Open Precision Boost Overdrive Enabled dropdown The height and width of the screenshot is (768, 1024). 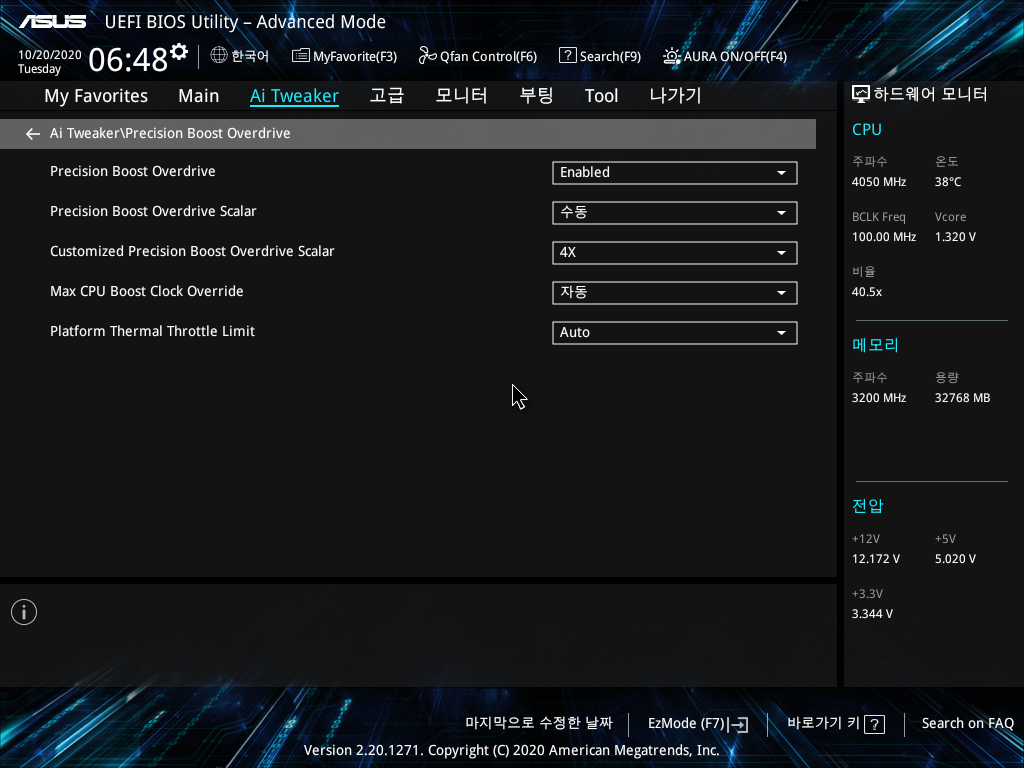point(675,173)
